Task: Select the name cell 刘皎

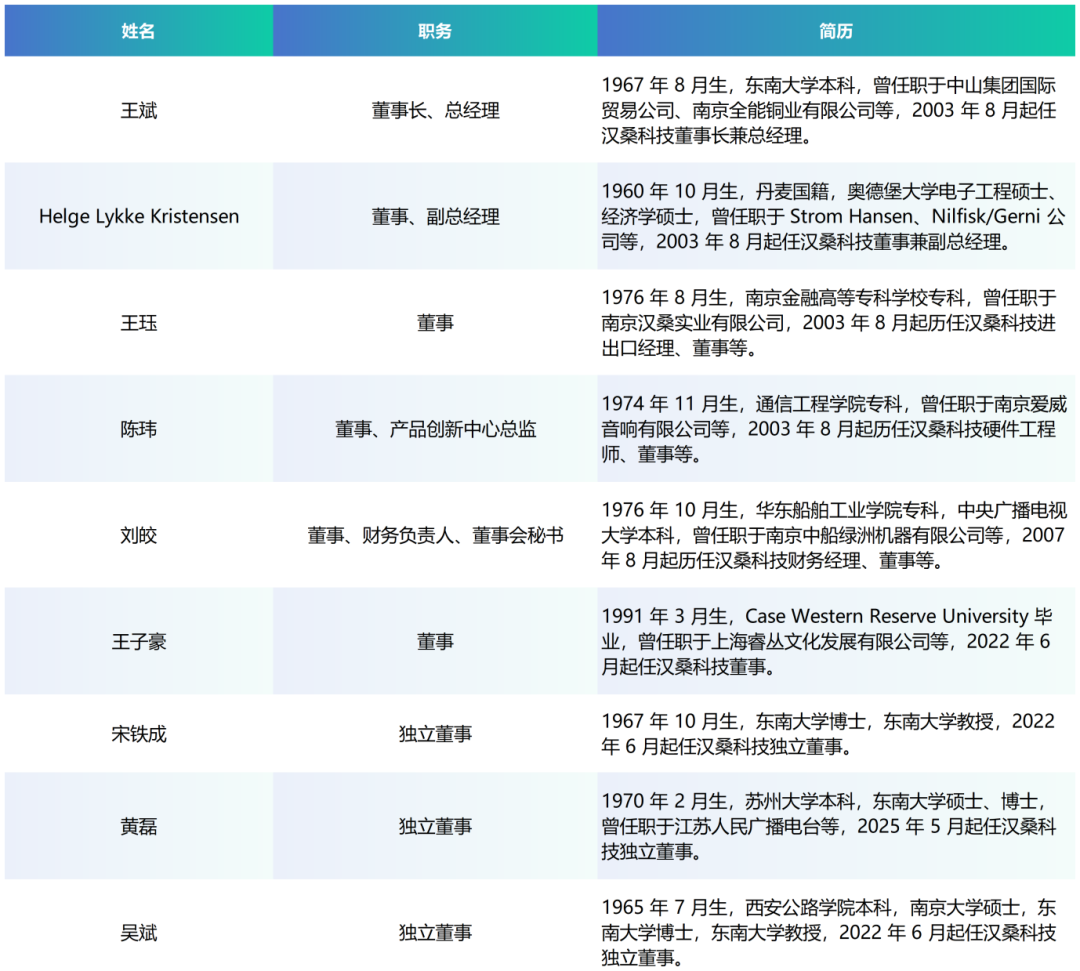Action: (x=138, y=535)
